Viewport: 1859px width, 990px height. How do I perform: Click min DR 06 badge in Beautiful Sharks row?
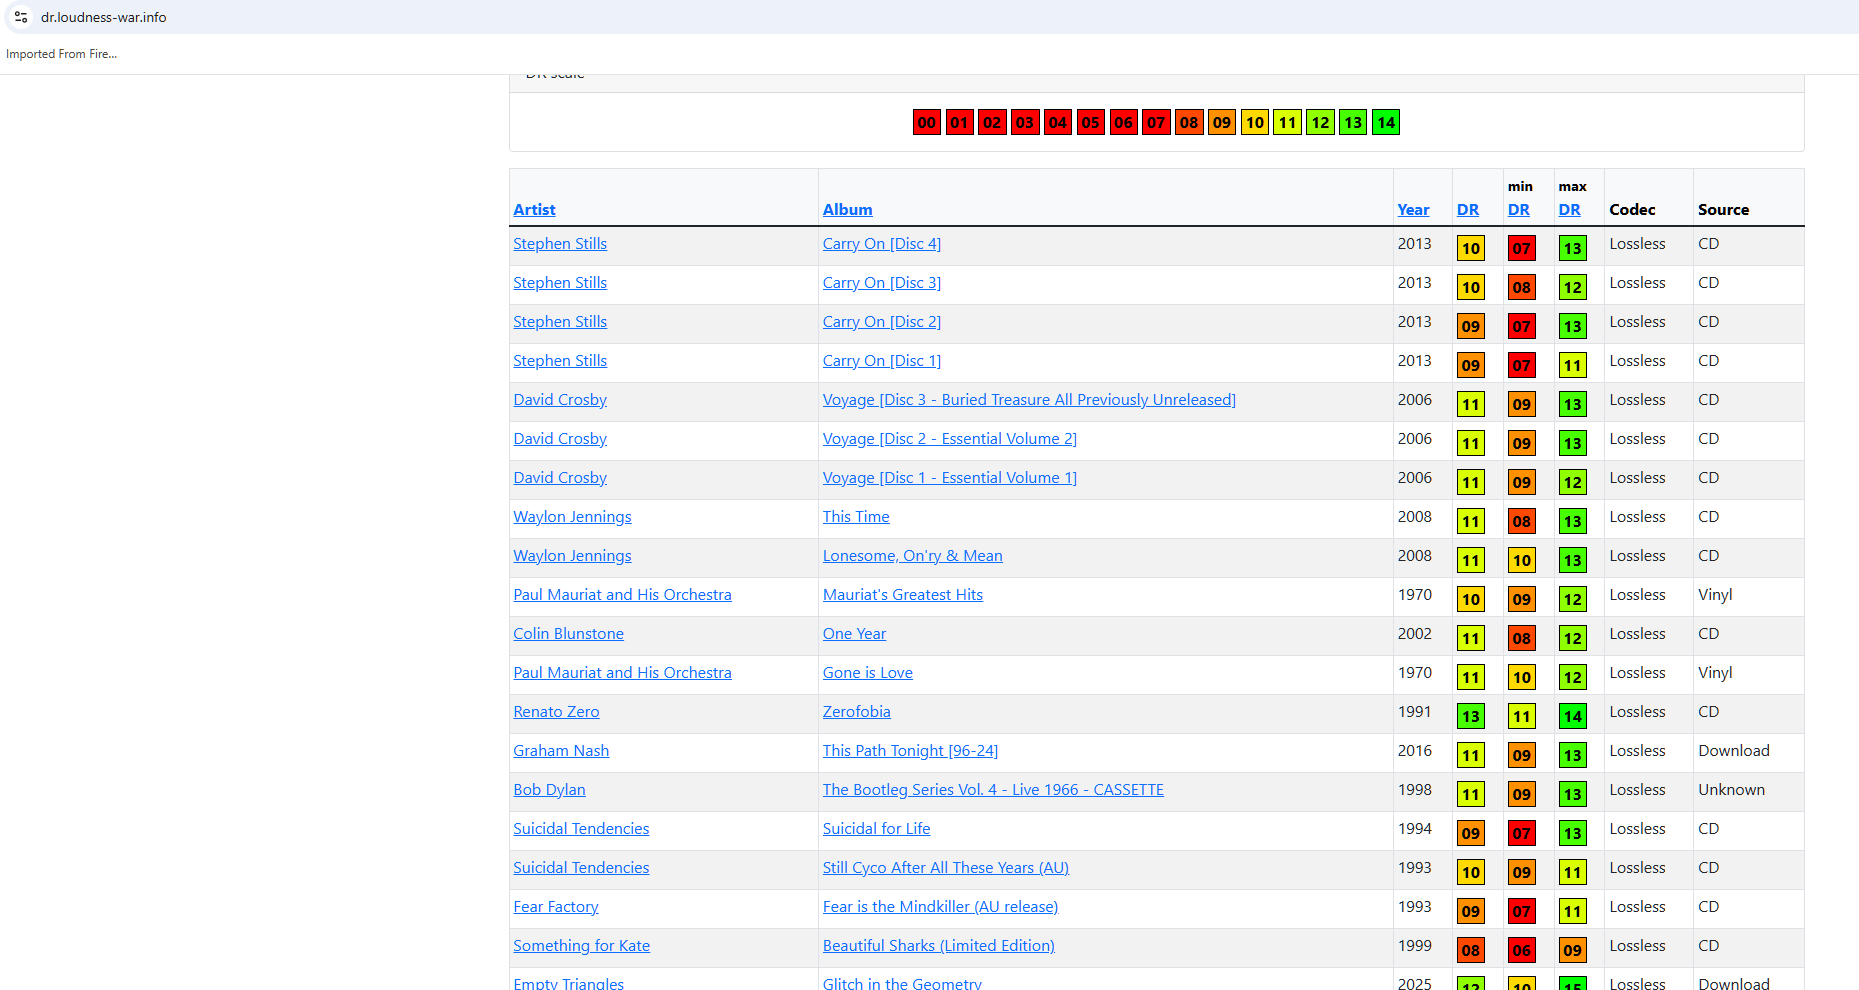[1521, 950]
